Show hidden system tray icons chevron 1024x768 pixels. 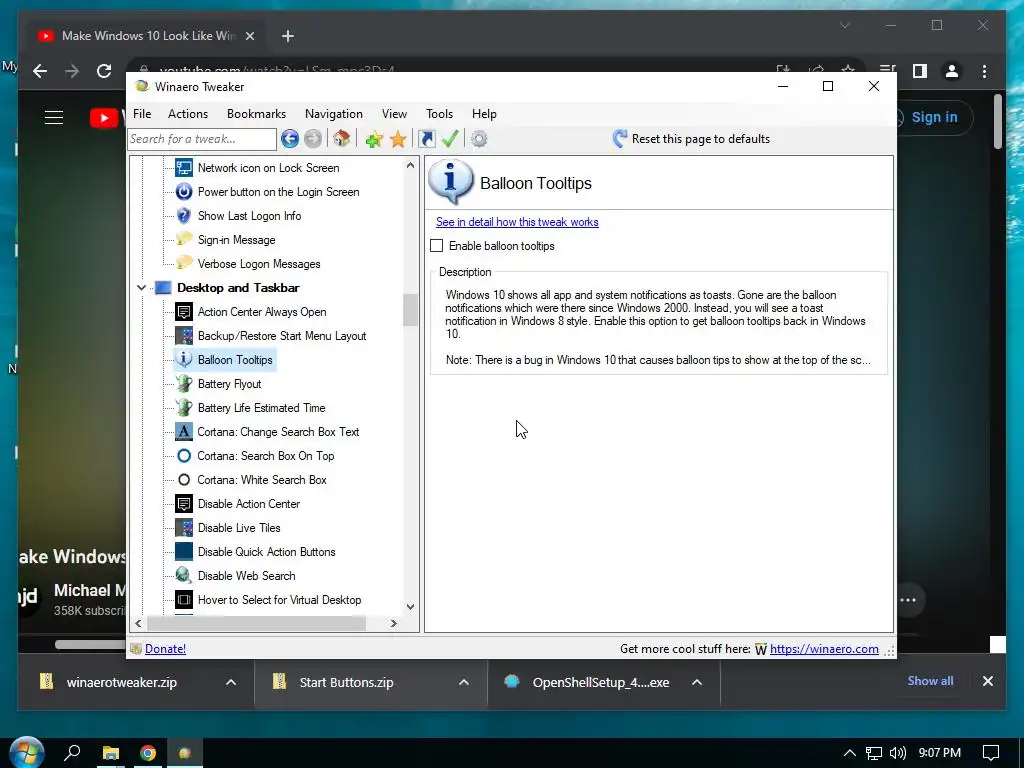(x=850, y=753)
